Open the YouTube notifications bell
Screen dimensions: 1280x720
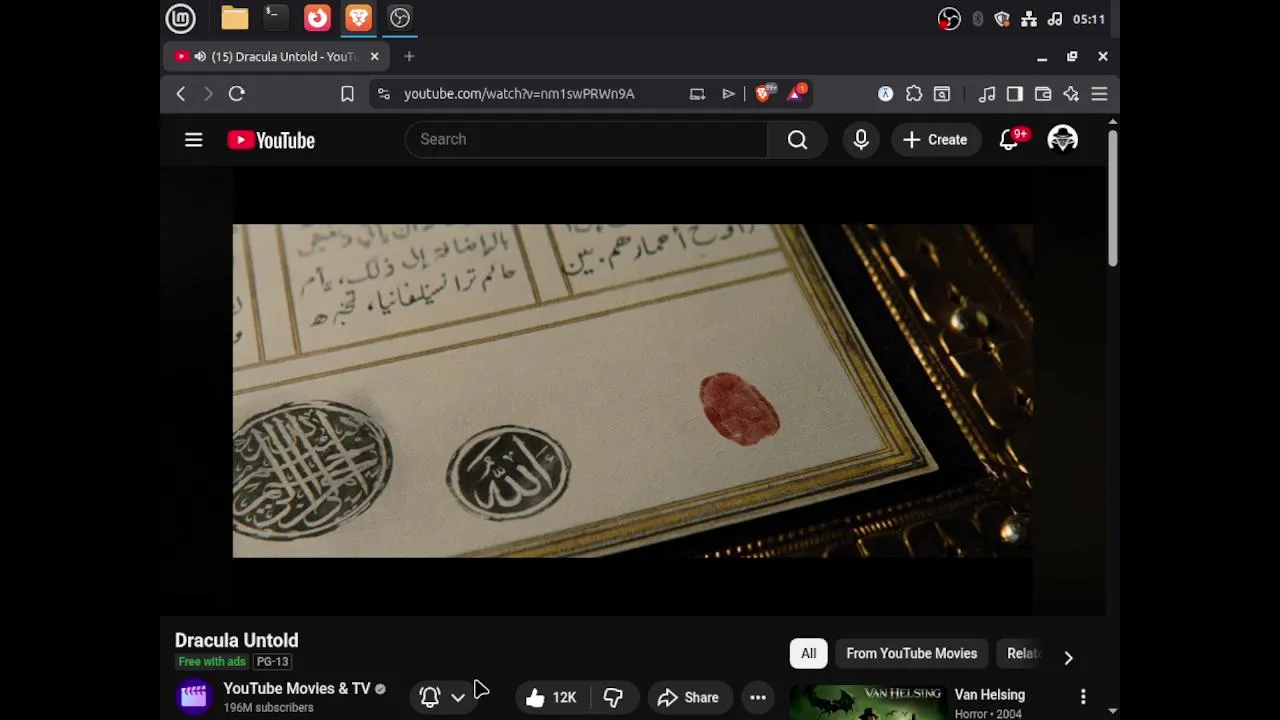point(1010,140)
